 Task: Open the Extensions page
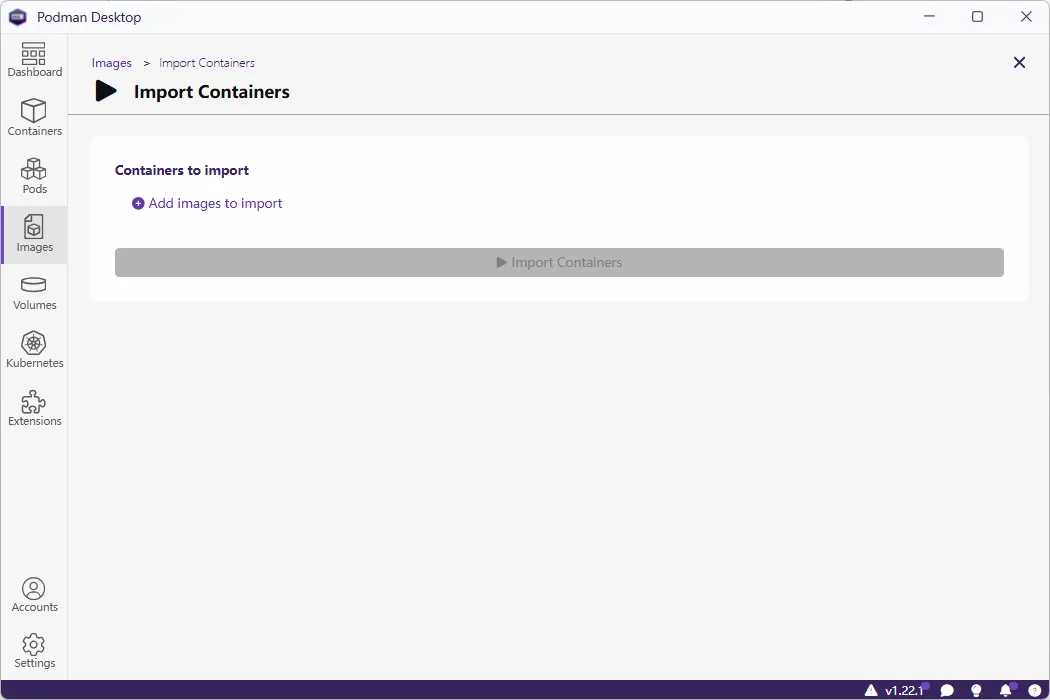34,408
